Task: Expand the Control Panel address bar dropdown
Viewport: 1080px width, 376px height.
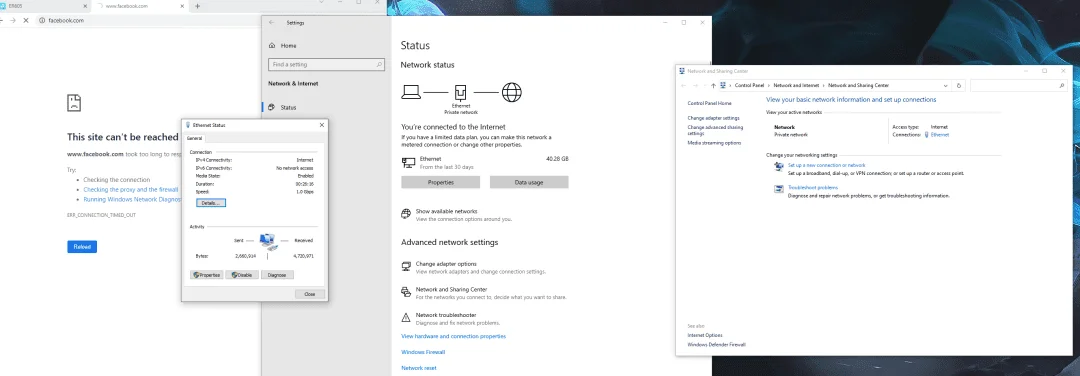Action: [945, 85]
